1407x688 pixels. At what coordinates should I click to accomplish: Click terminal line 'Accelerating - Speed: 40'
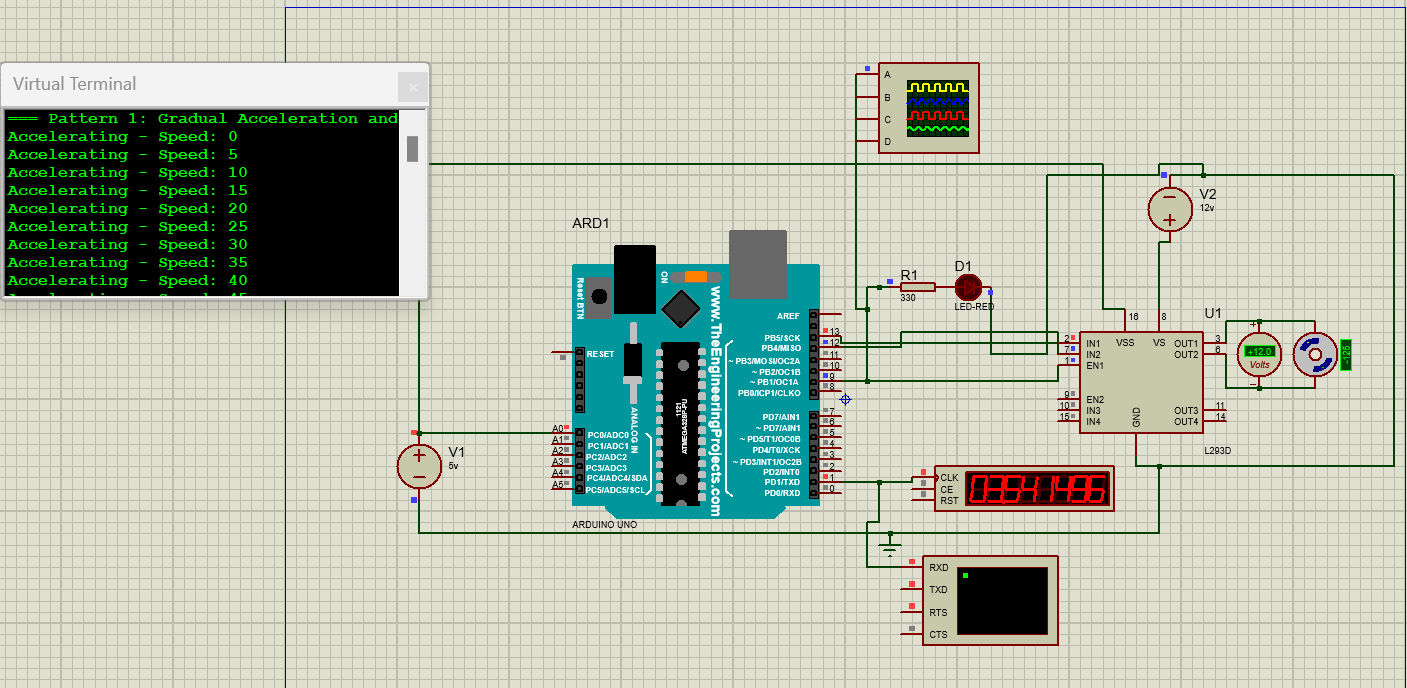click(x=128, y=281)
